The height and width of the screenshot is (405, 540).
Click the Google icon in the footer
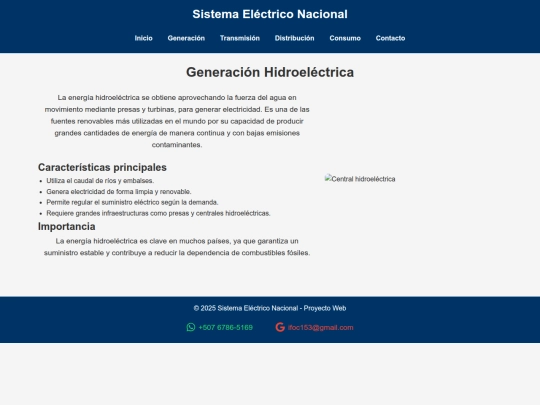pos(280,327)
